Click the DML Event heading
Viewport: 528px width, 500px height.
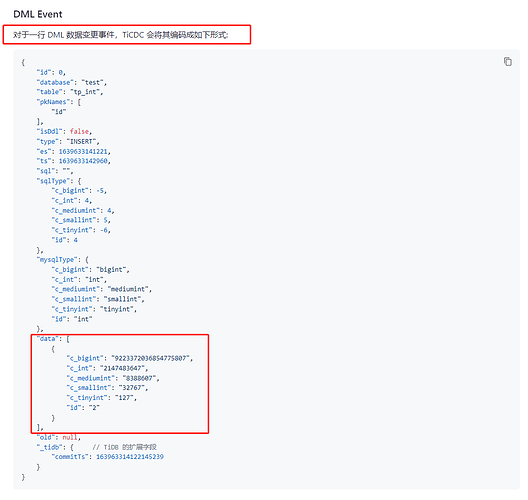(x=38, y=14)
